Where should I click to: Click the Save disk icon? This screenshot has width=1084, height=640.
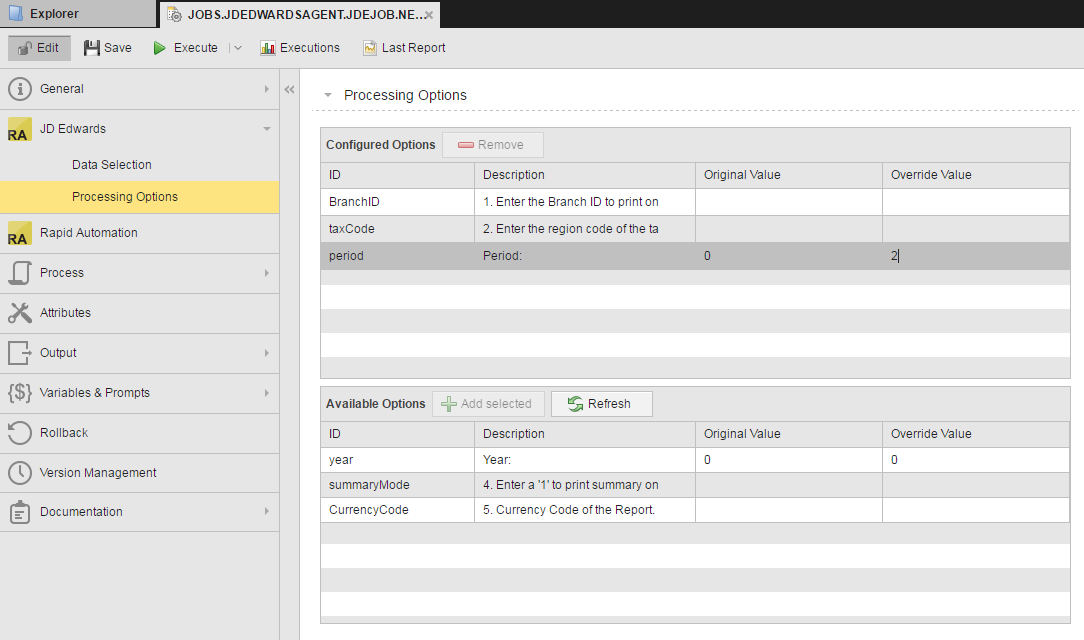(x=92, y=48)
